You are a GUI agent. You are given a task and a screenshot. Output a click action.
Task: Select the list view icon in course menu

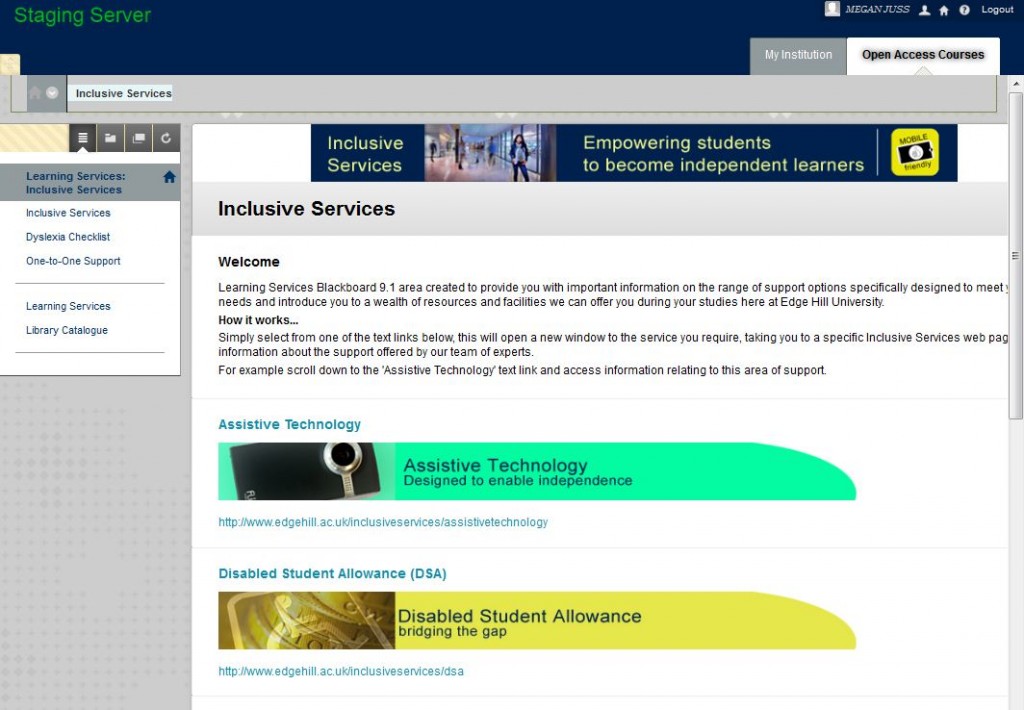tap(82, 138)
